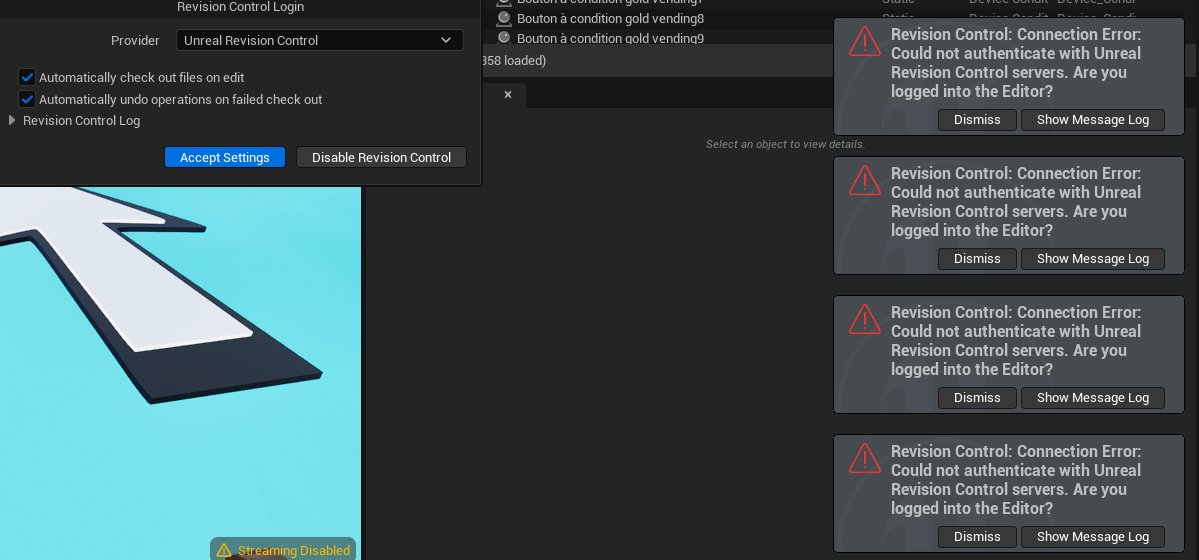Click the Revision Control Login title

[x=240, y=7]
